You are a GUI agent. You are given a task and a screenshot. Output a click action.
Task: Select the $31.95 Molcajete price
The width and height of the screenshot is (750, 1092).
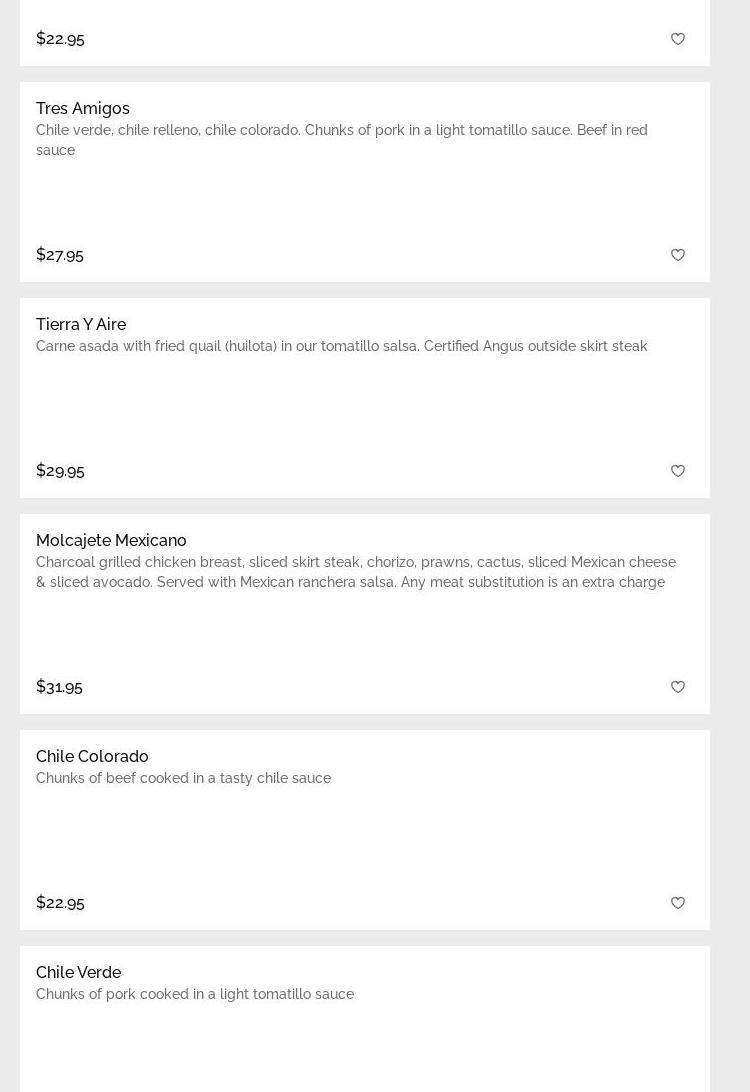click(x=59, y=686)
